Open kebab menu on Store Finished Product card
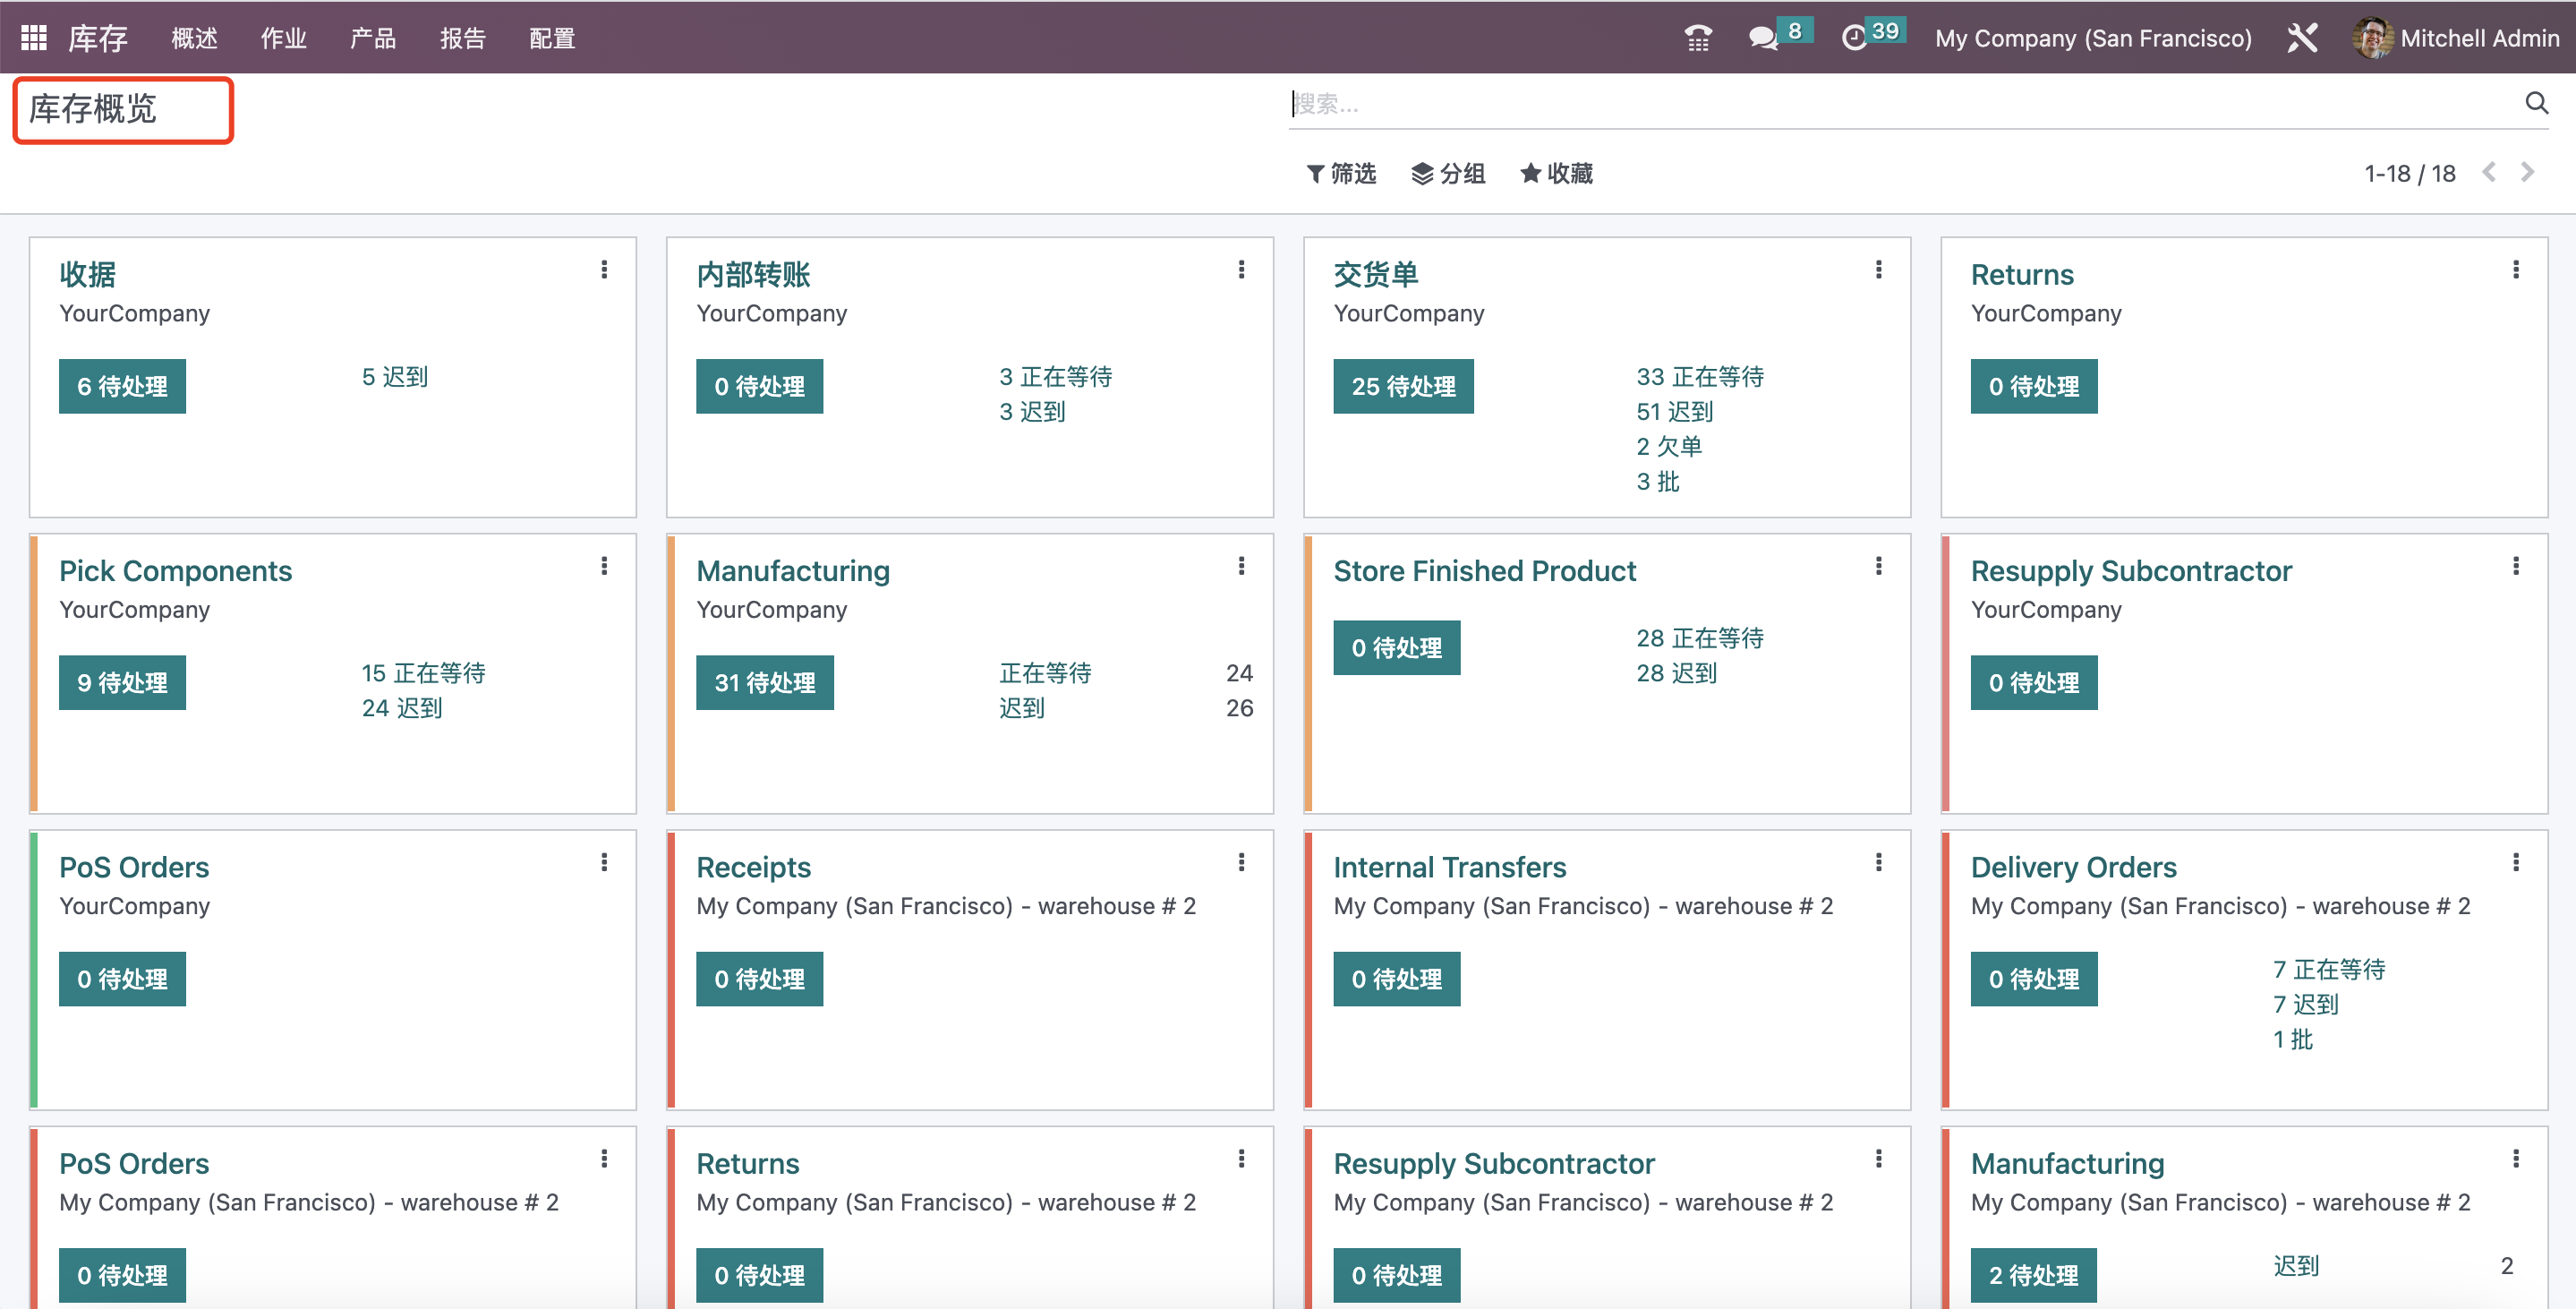Image resolution: width=2576 pixels, height=1309 pixels. pos(1878,566)
